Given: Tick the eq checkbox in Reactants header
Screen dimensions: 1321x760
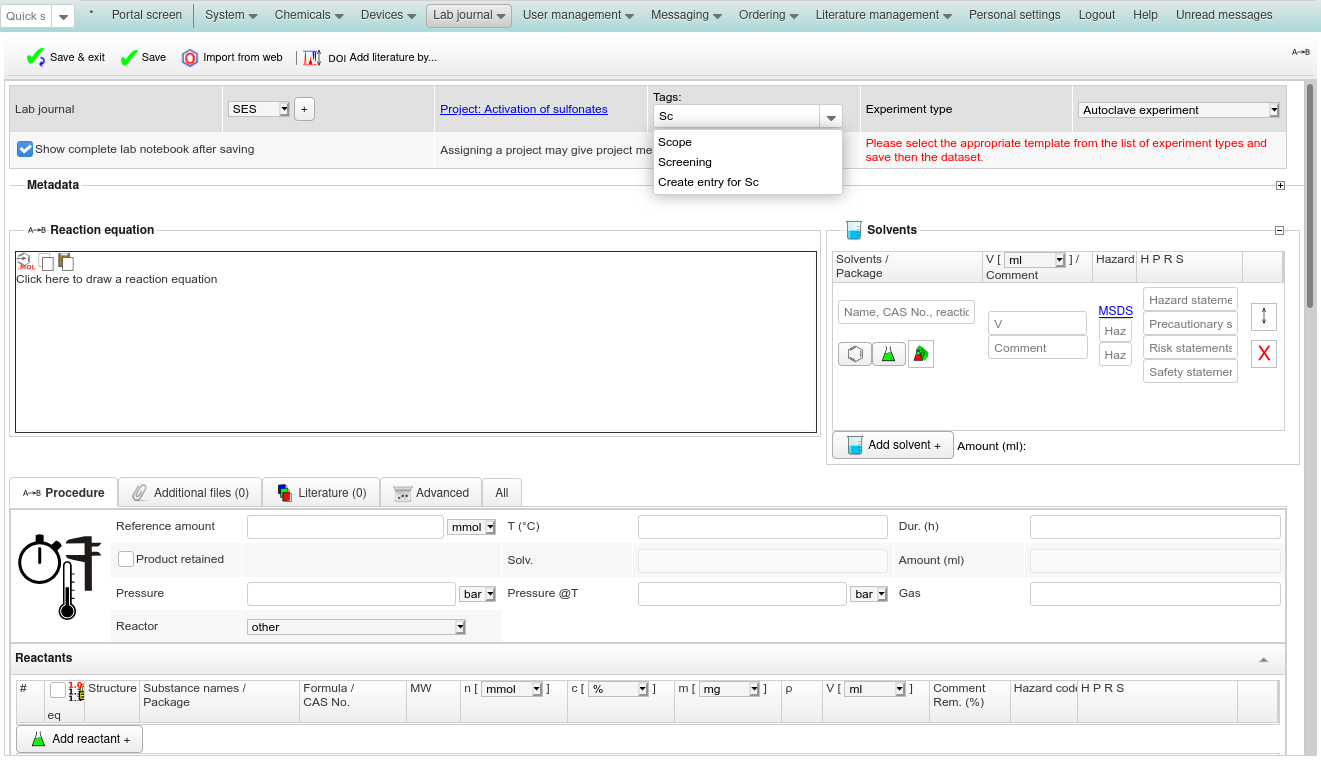Looking at the screenshot, I should (x=58, y=690).
